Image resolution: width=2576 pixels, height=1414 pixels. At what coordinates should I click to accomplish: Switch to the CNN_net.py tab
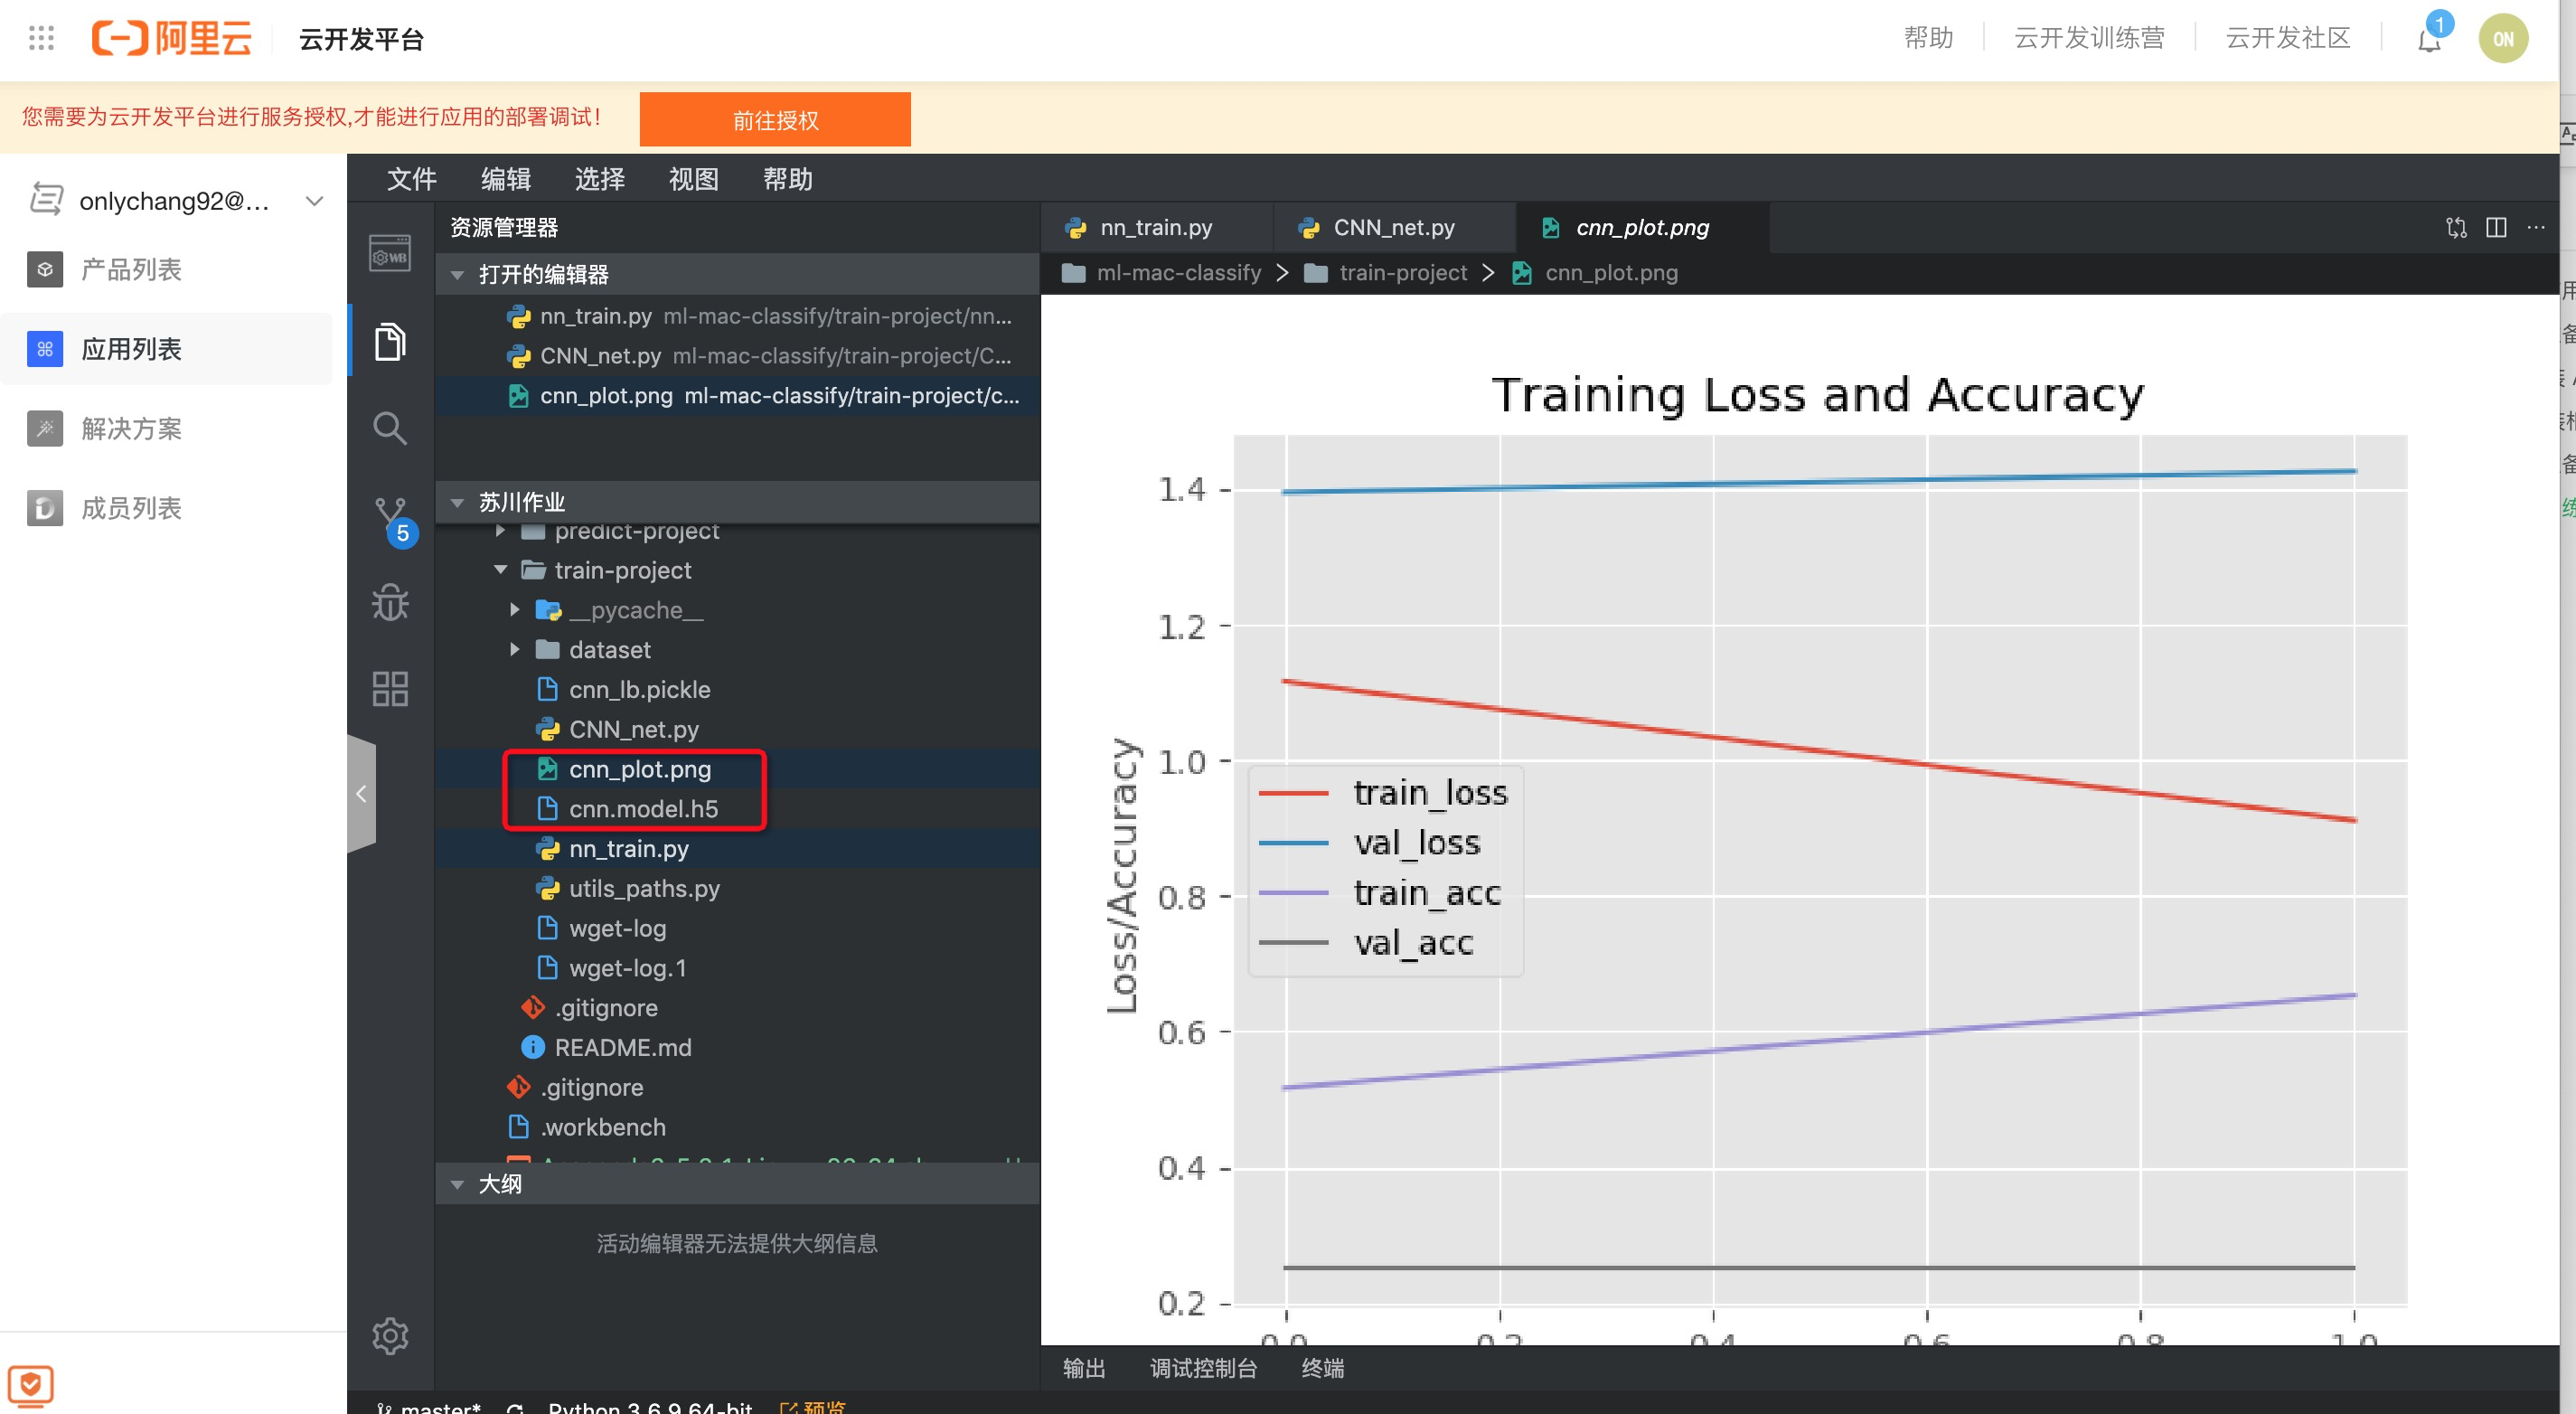(x=1392, y=228)
